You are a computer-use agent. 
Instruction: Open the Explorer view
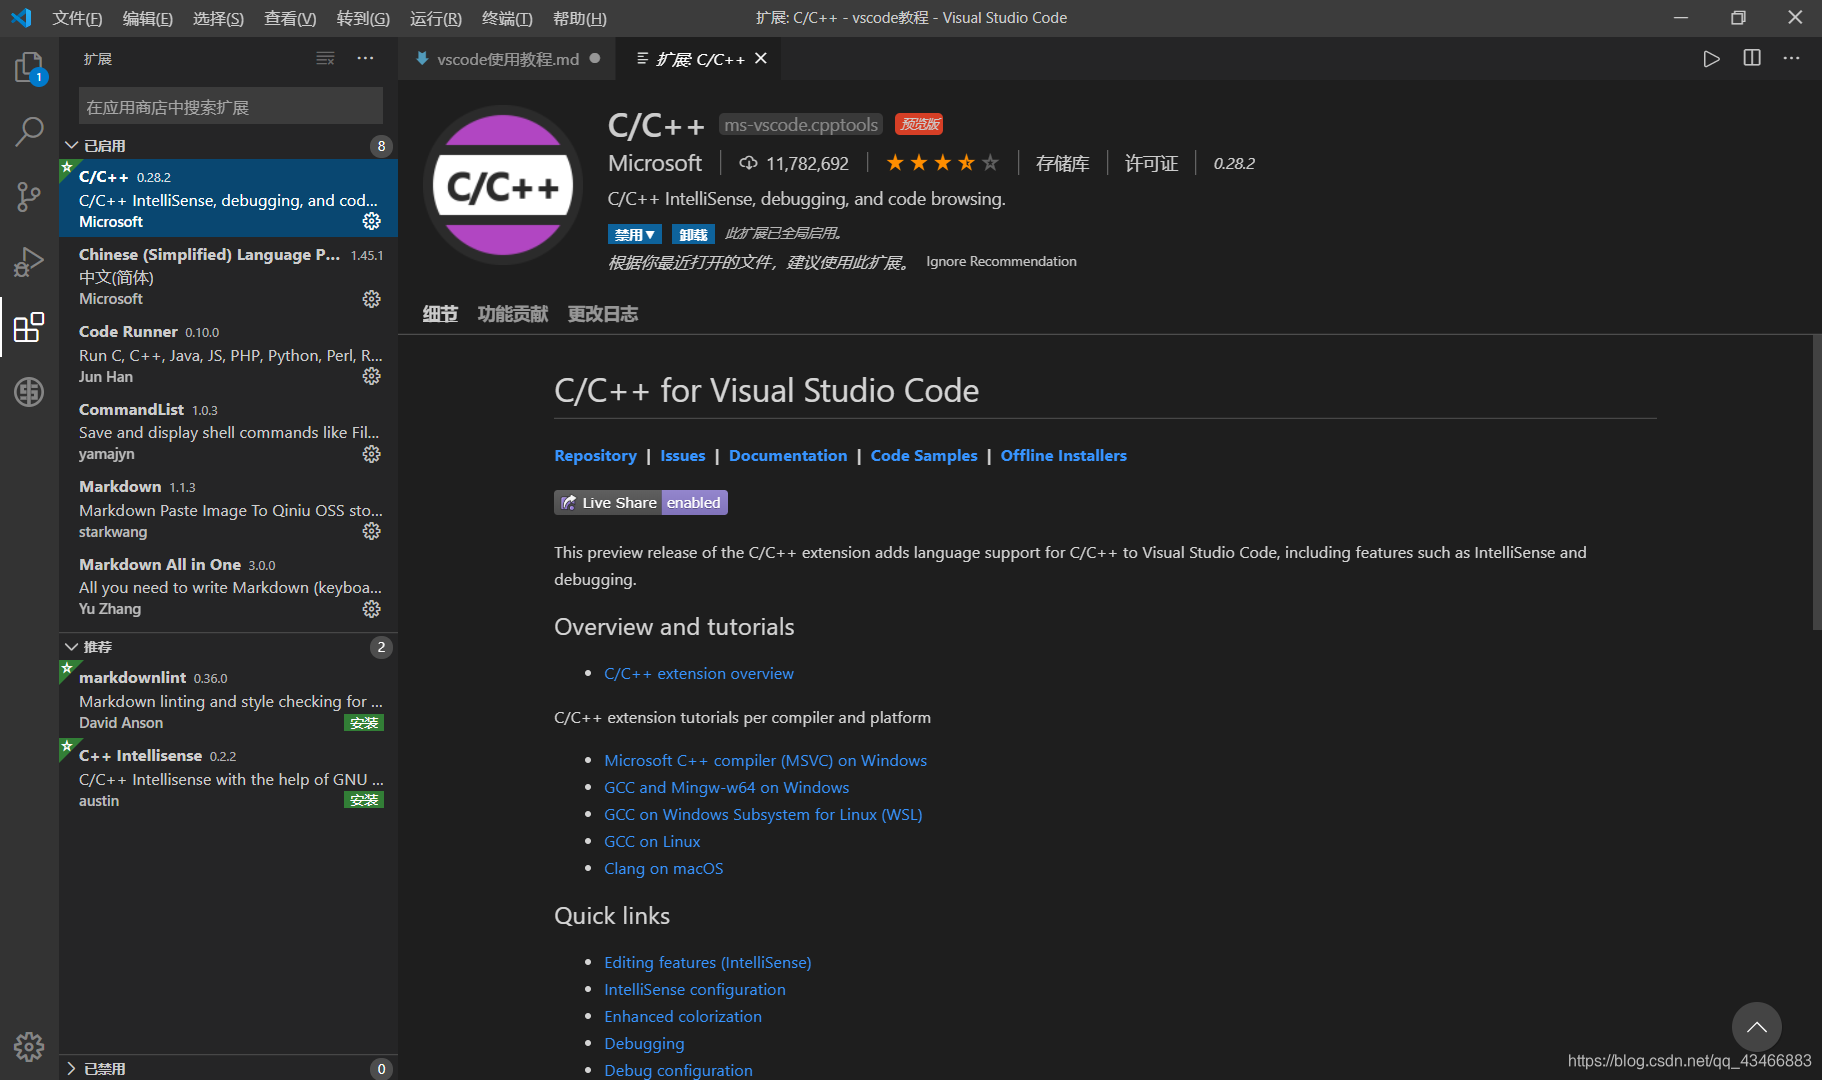[x=29, y=67]
